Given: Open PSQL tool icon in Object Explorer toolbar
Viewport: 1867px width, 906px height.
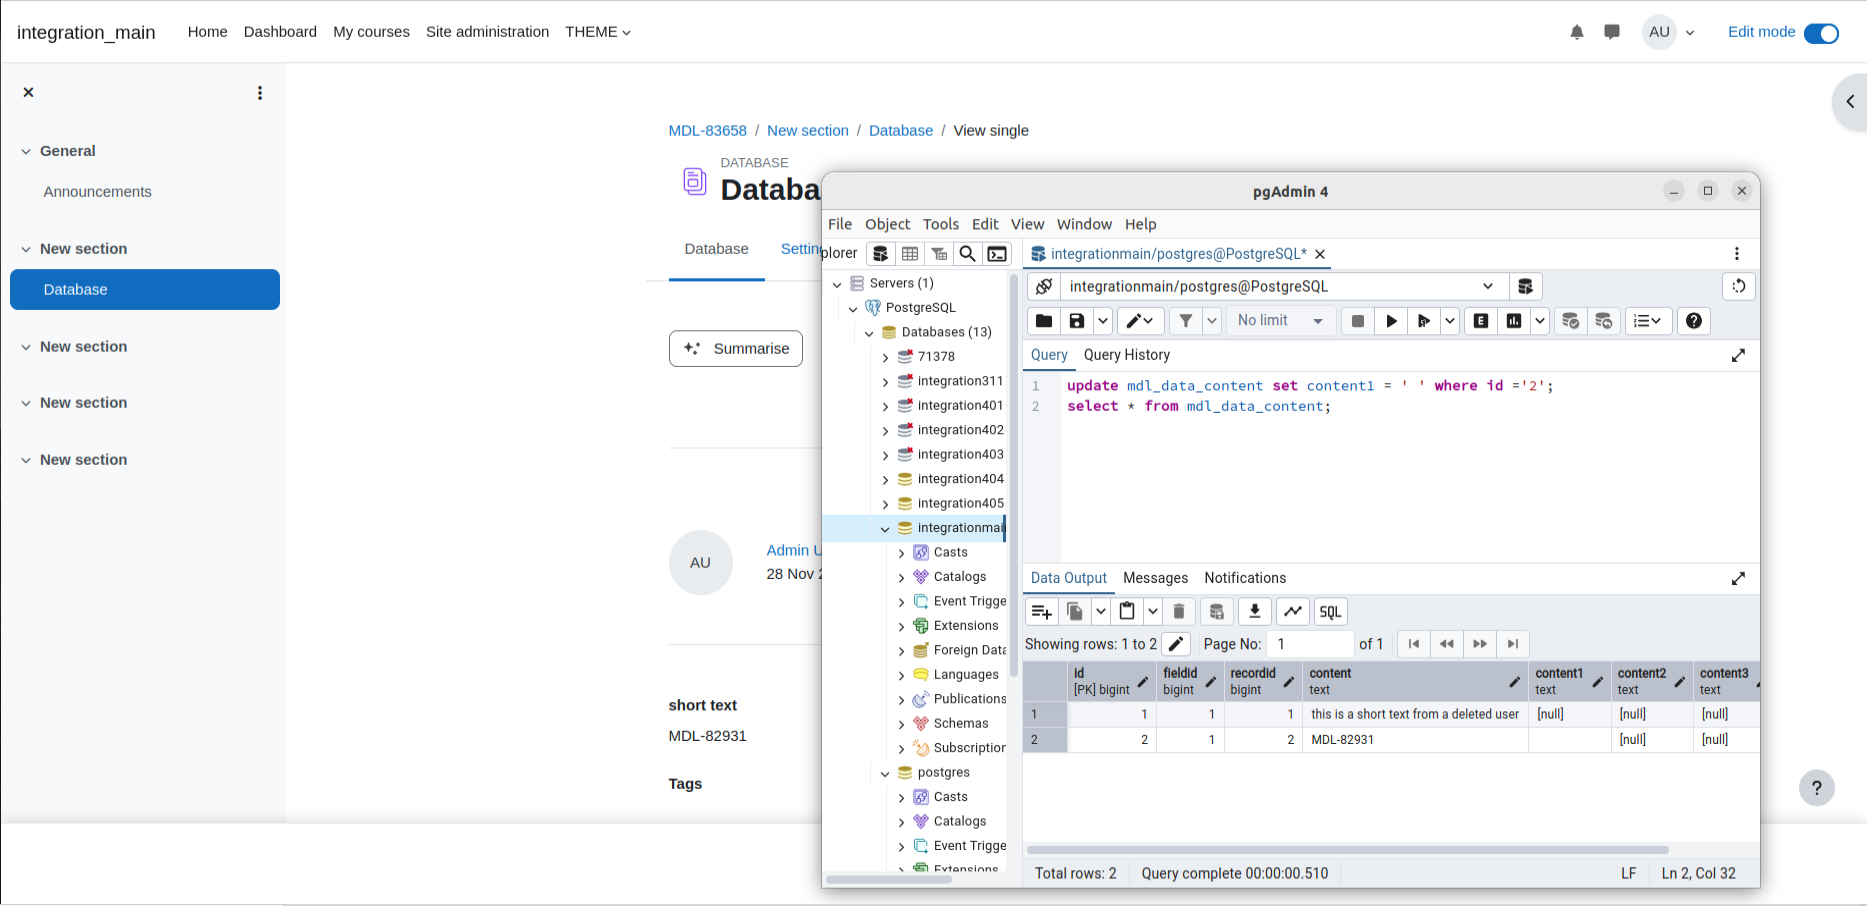Looking at the screenshot, I should coord(997,254).
